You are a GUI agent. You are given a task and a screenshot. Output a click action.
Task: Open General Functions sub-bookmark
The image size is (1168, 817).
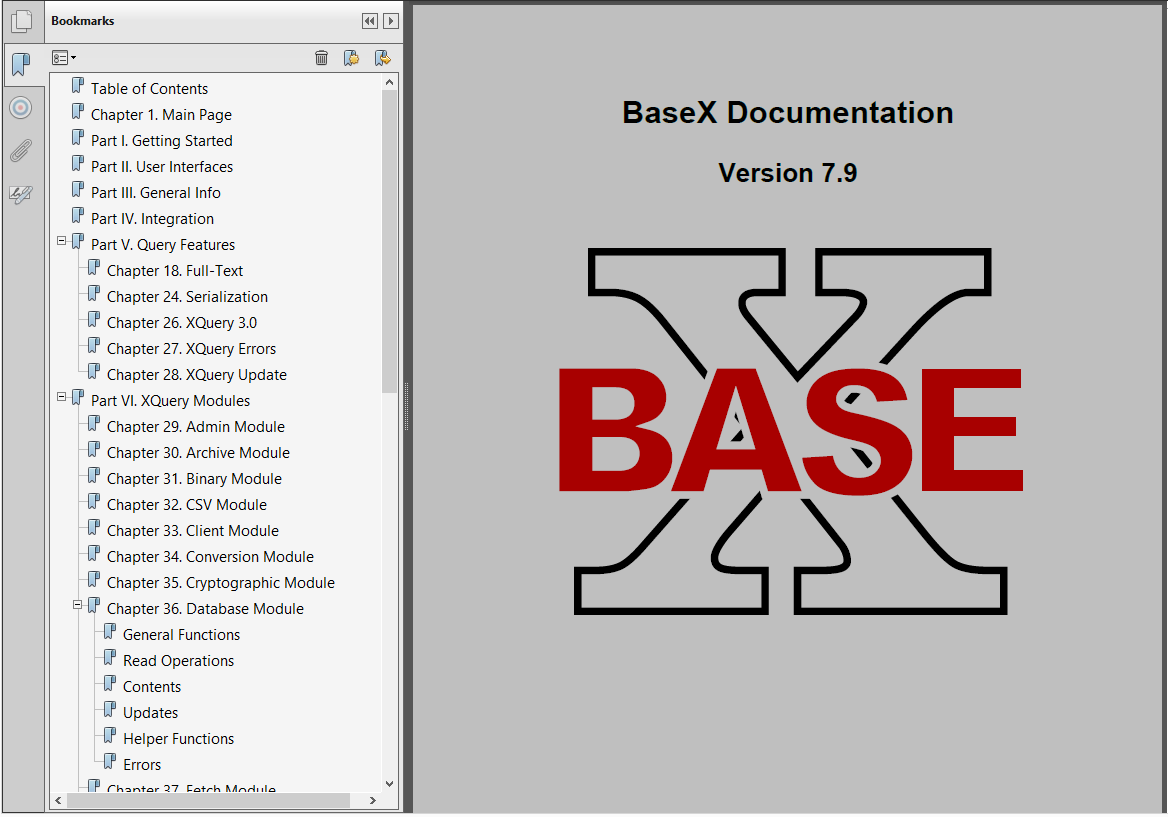(181, 635)
